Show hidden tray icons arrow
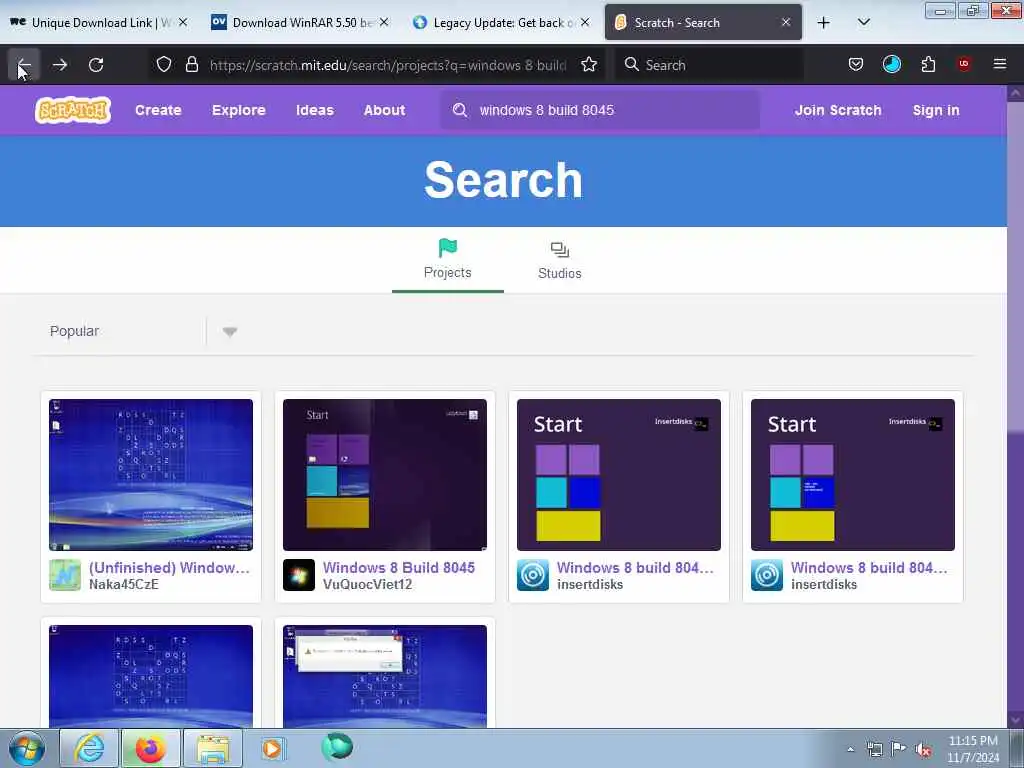Viewport: 1024px width, 768px height. coord(850,749)
